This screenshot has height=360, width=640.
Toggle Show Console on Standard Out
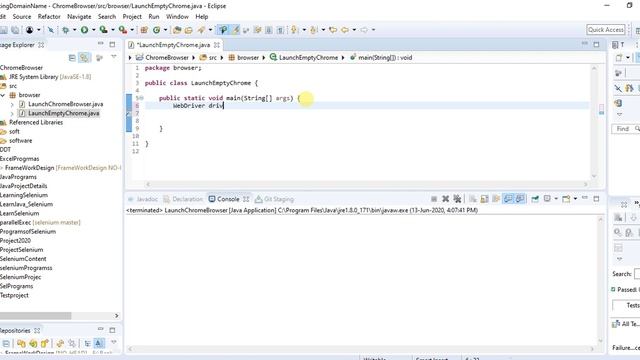508,199
